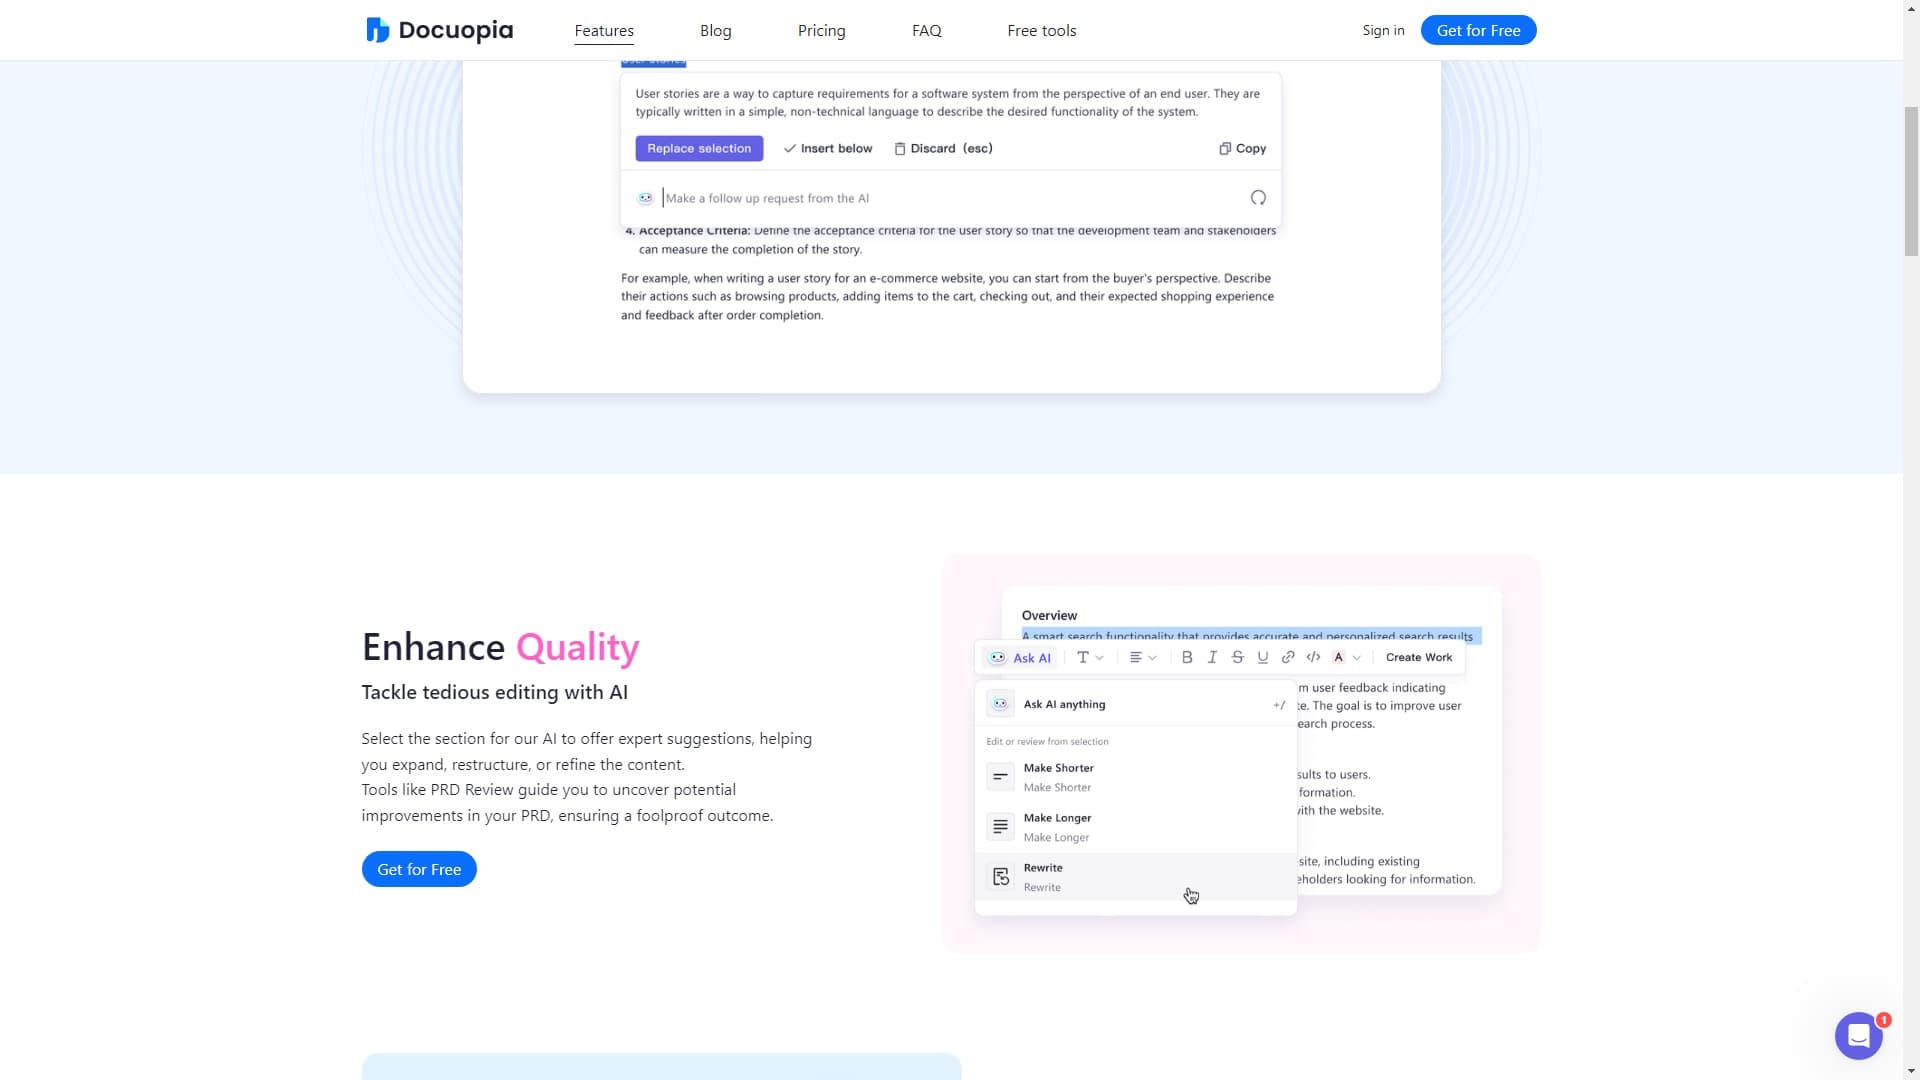Click the insert link icon
Viewport: 1920px width, 1080px height.
(1288, 657)
